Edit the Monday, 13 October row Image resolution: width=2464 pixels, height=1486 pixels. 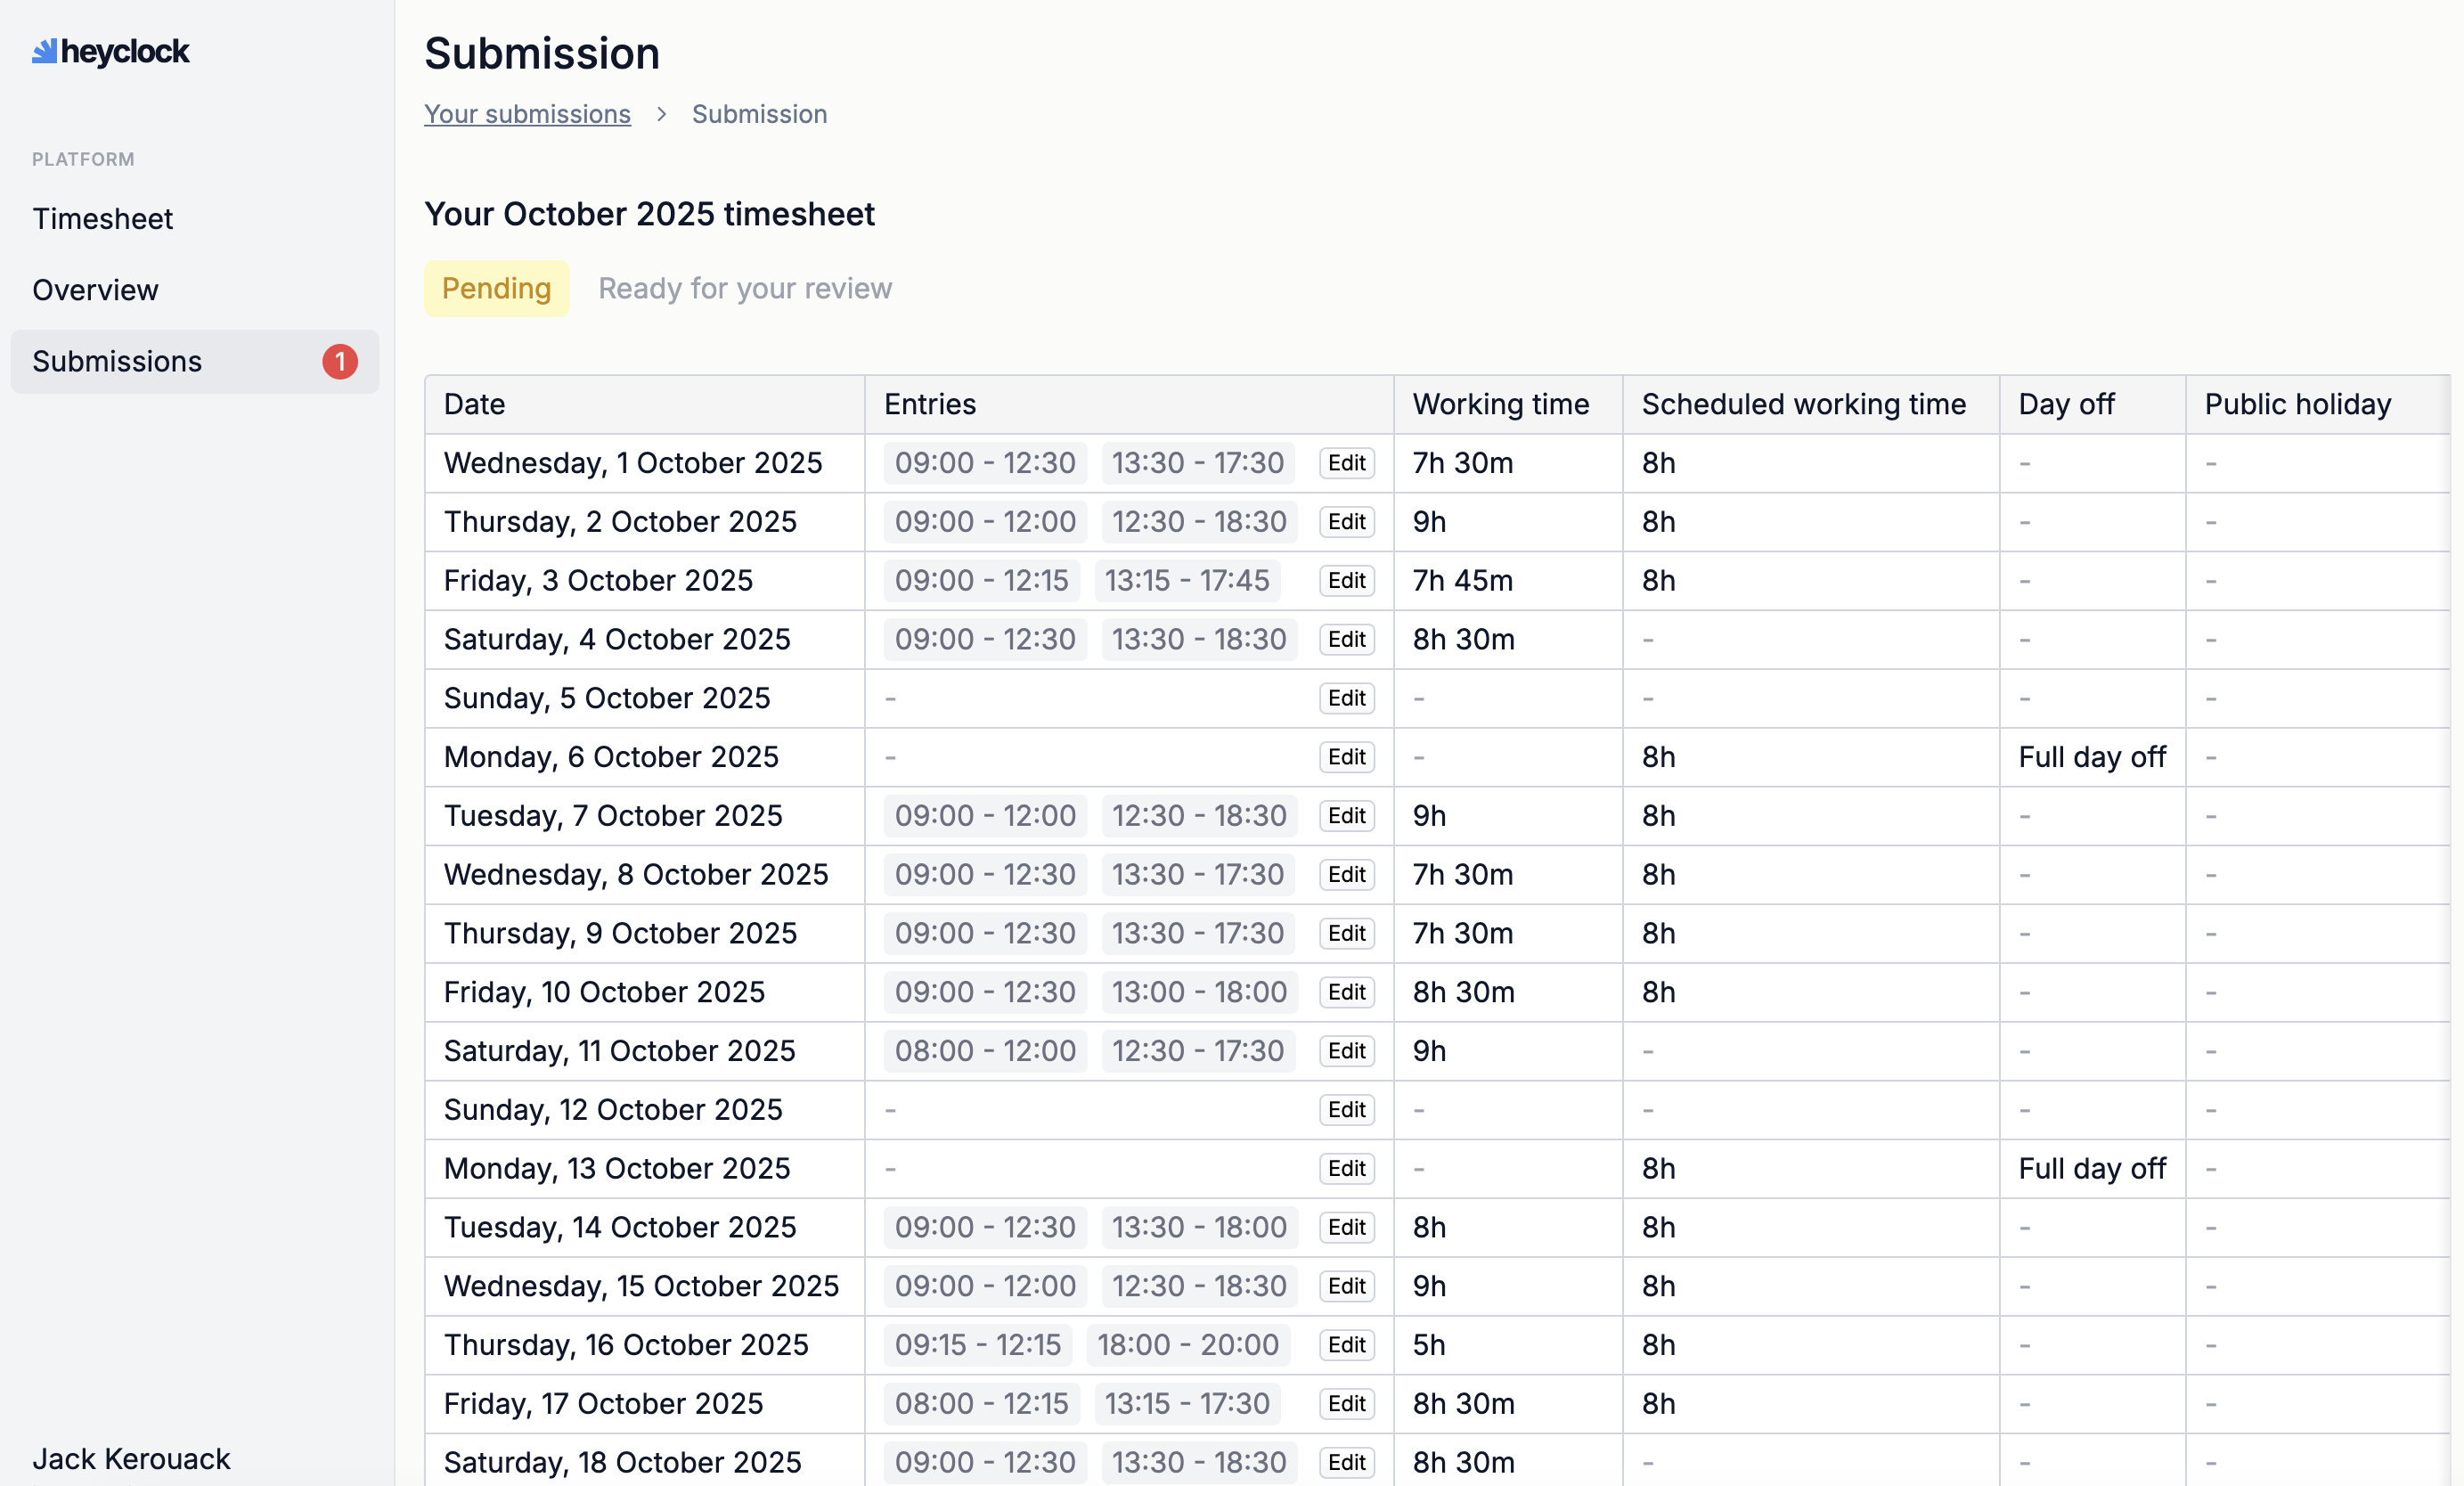point(1346,1168)
